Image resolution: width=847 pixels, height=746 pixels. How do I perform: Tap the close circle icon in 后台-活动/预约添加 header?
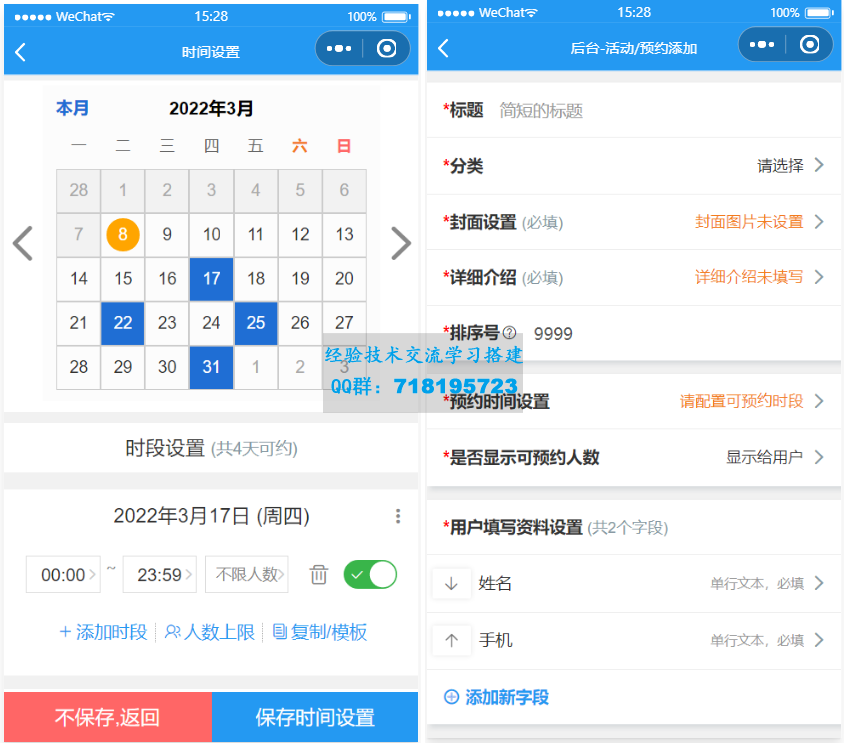(811, 45)
